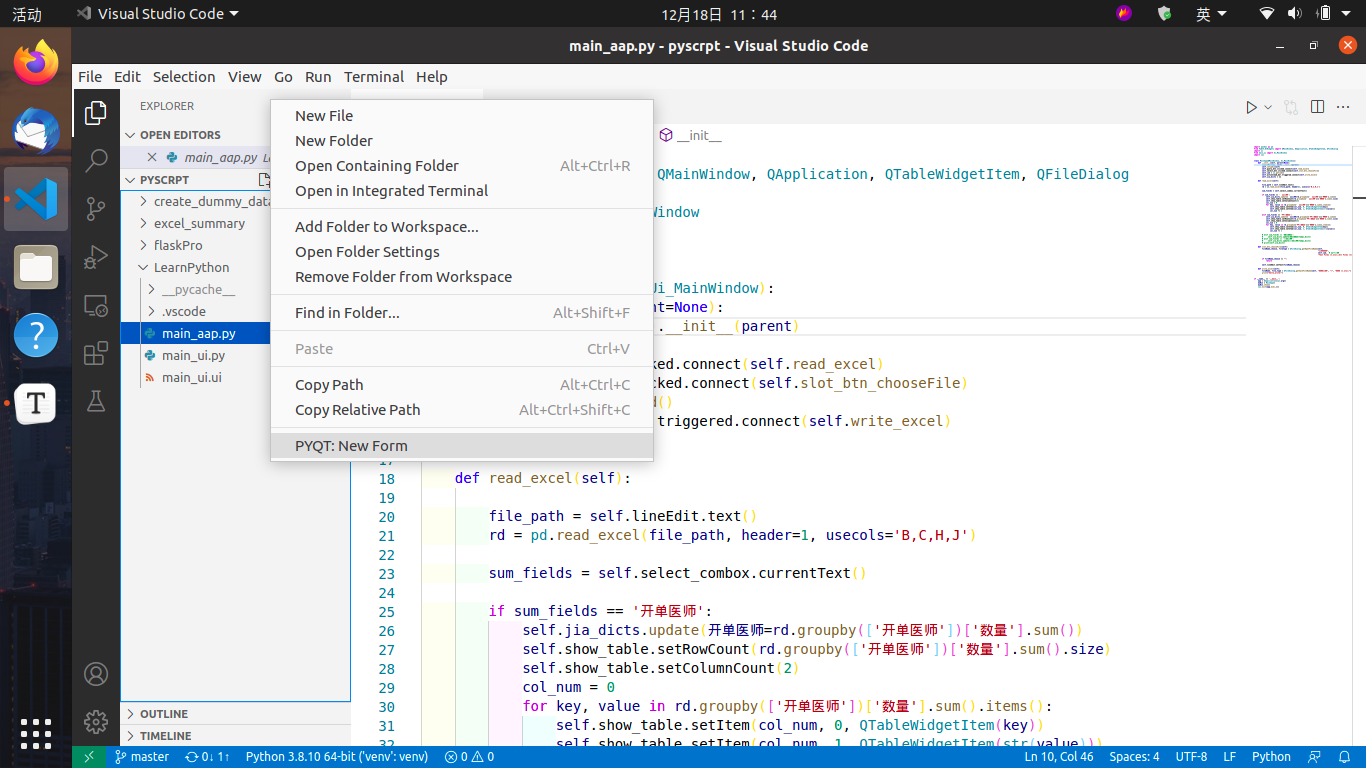Image resolution: width=1366 pixels, height=768 pixels.
Task: Open the Terminal menu
Action: click(x=373, y=76)
